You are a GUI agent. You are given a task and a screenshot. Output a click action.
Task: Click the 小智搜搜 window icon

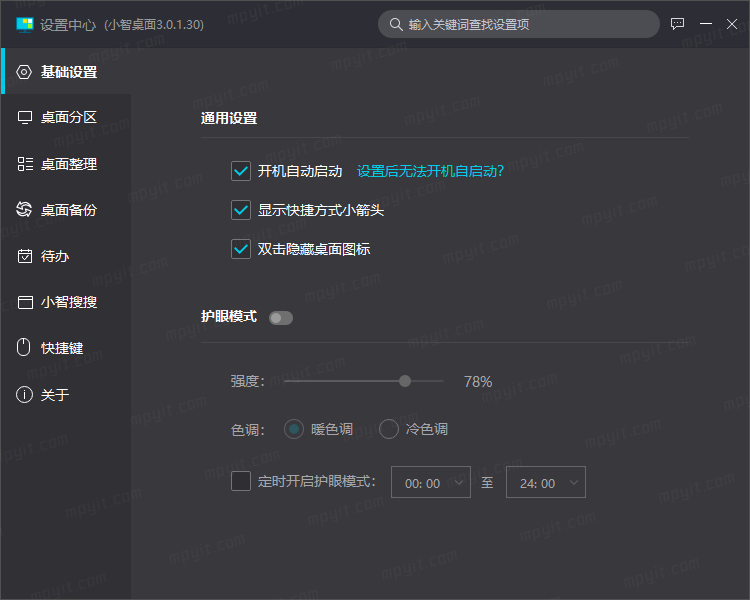[x=25, y=302]
